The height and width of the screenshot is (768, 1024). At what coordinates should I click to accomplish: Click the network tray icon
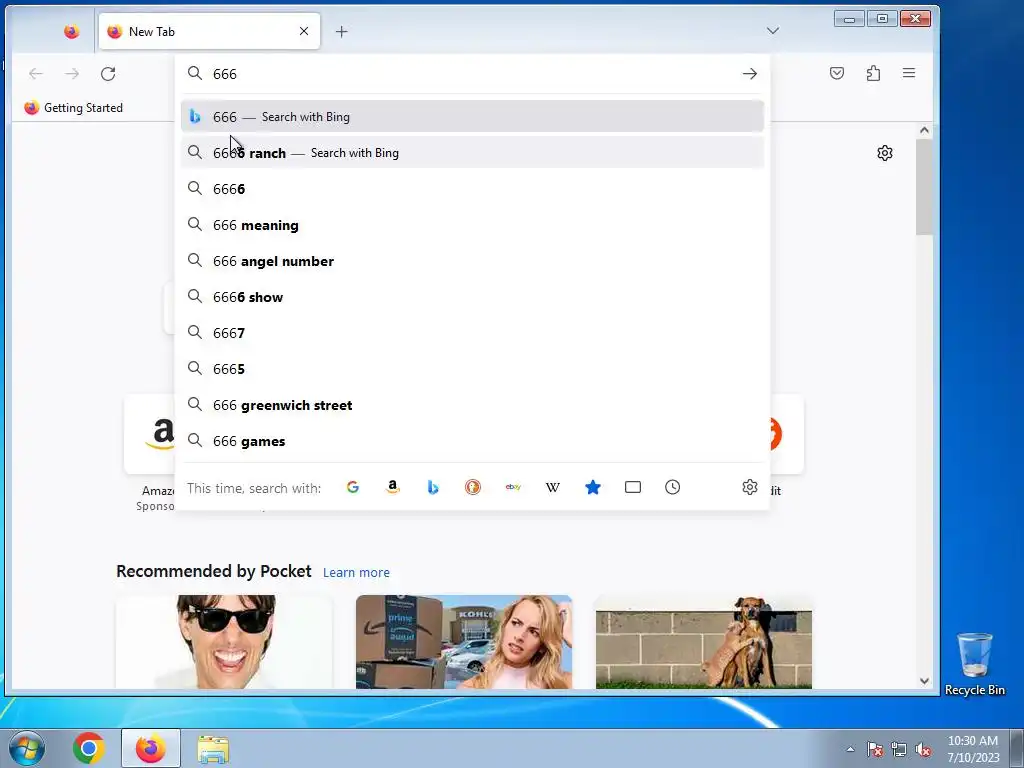[x=899, y=749]
